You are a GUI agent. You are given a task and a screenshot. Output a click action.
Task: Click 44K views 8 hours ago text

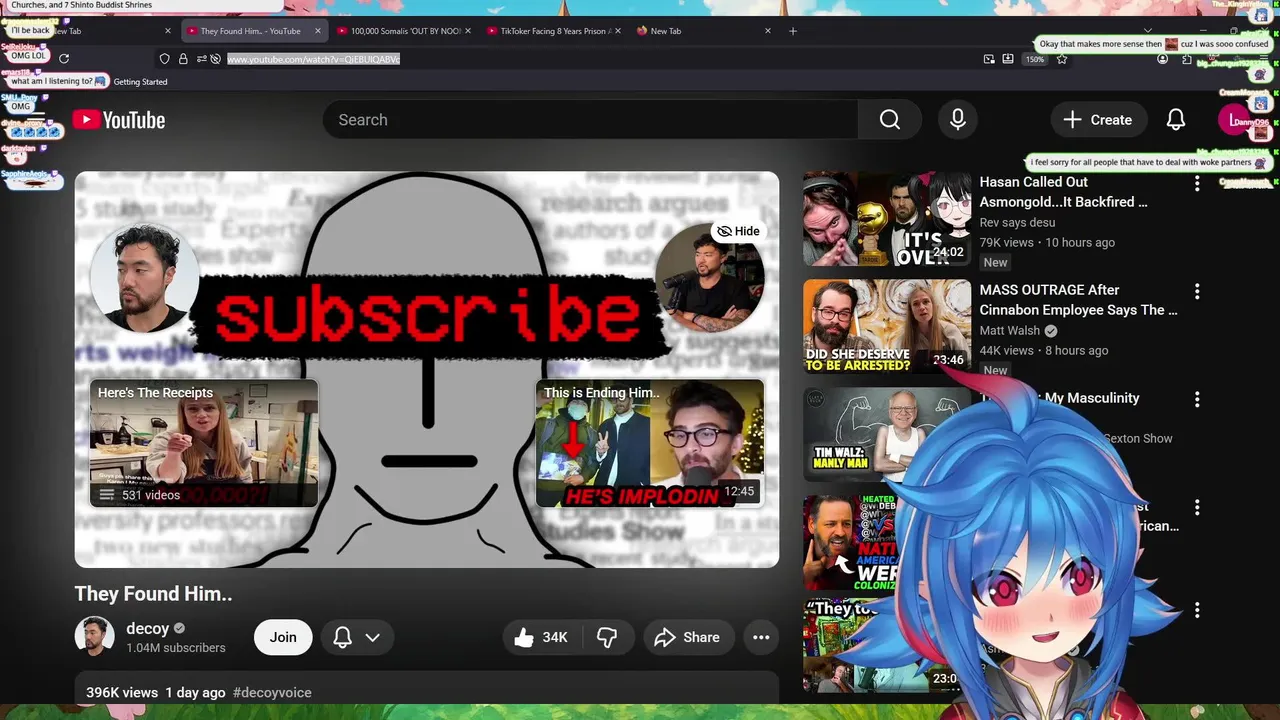1044,351
